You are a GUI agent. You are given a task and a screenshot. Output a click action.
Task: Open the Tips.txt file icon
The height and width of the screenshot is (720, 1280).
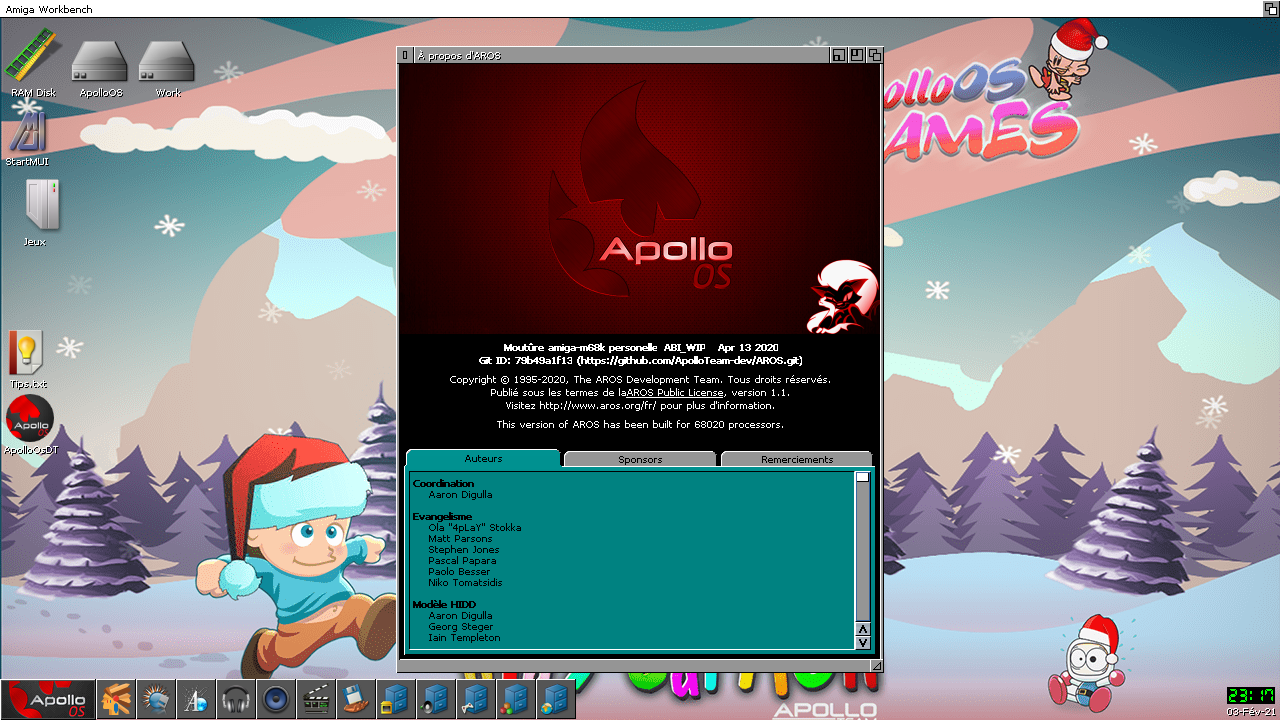click(x=28, y=360)
